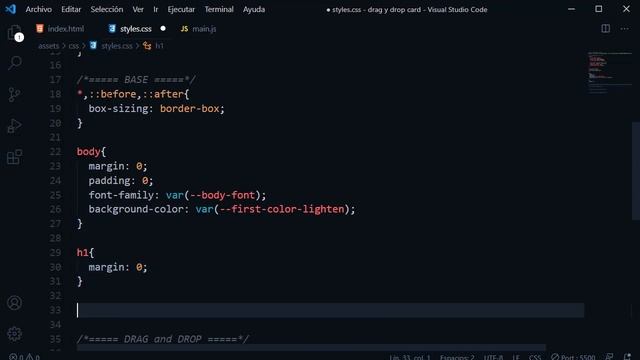Click the h1 symbol breadcrumb
Viewport: 640px width, 360px height.
[x=153, y=46]
